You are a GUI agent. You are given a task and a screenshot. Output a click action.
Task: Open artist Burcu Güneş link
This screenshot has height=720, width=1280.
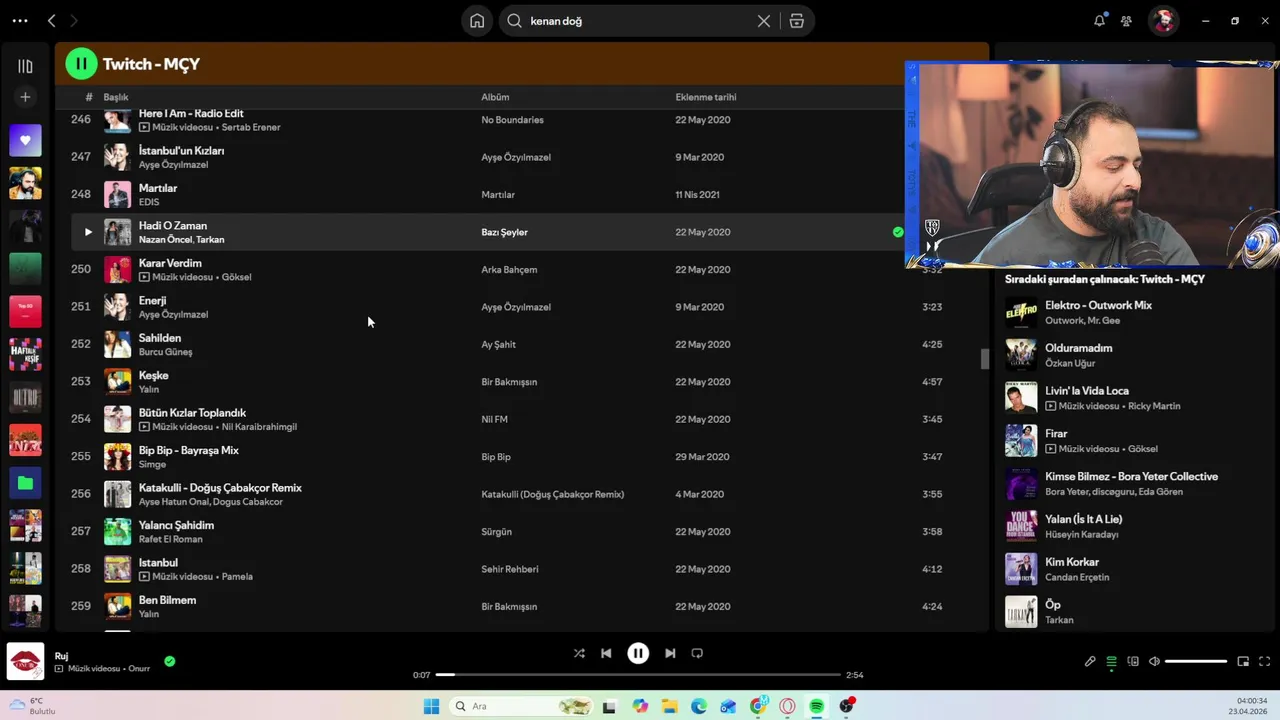(x=165, y=352)
